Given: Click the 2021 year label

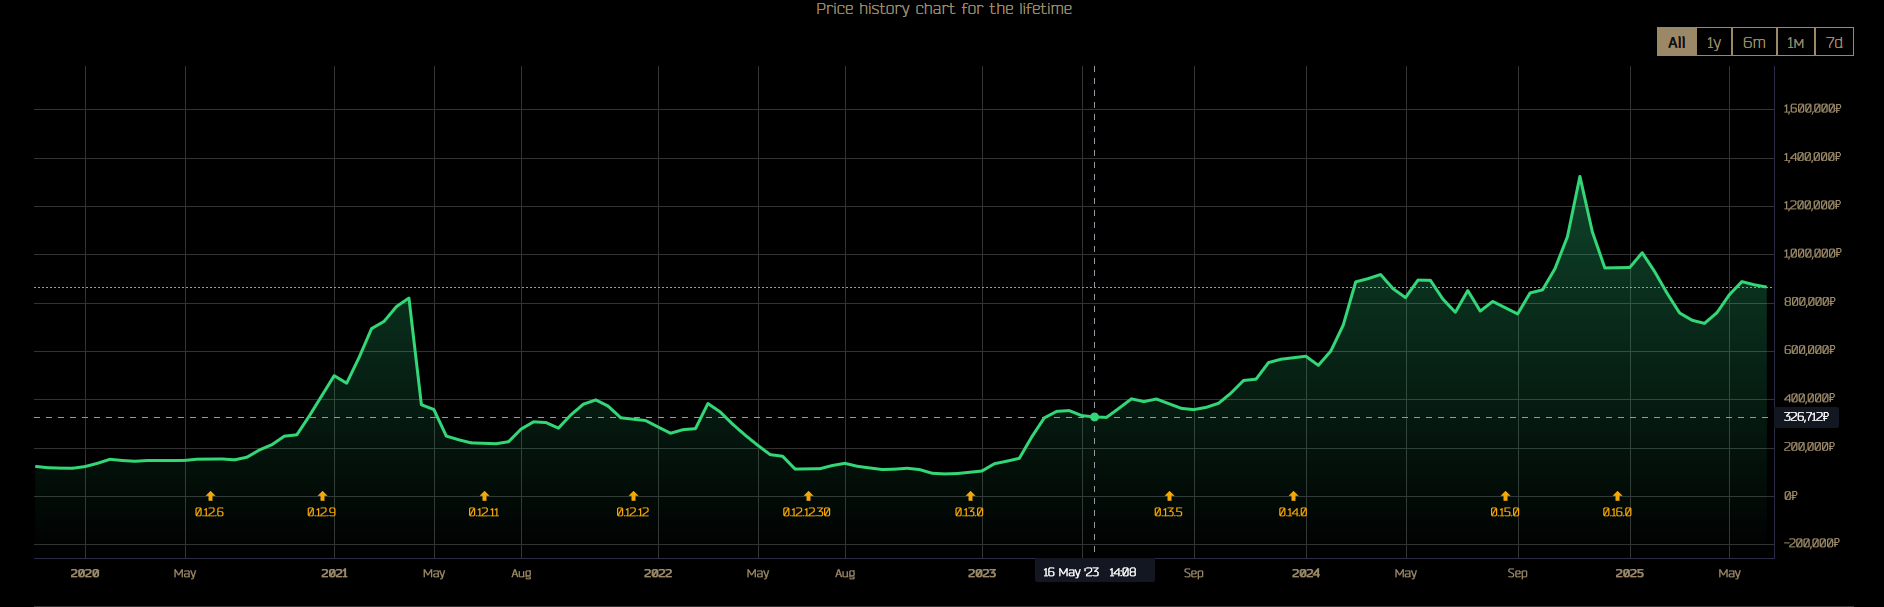Looking at the screenshot, I should [334, 573].
